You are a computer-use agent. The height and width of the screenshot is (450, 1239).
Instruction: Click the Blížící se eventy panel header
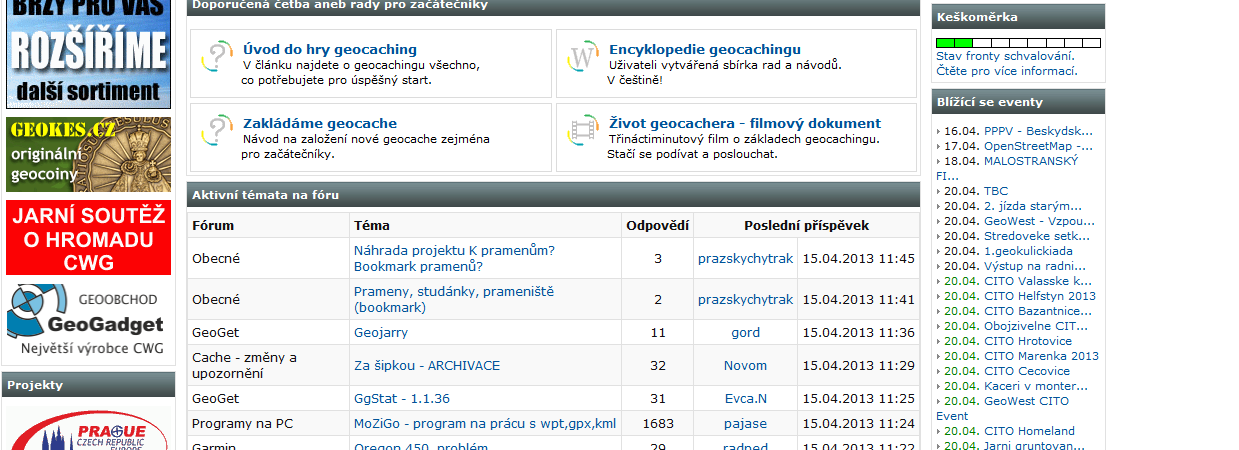(x=1018, y=101)
